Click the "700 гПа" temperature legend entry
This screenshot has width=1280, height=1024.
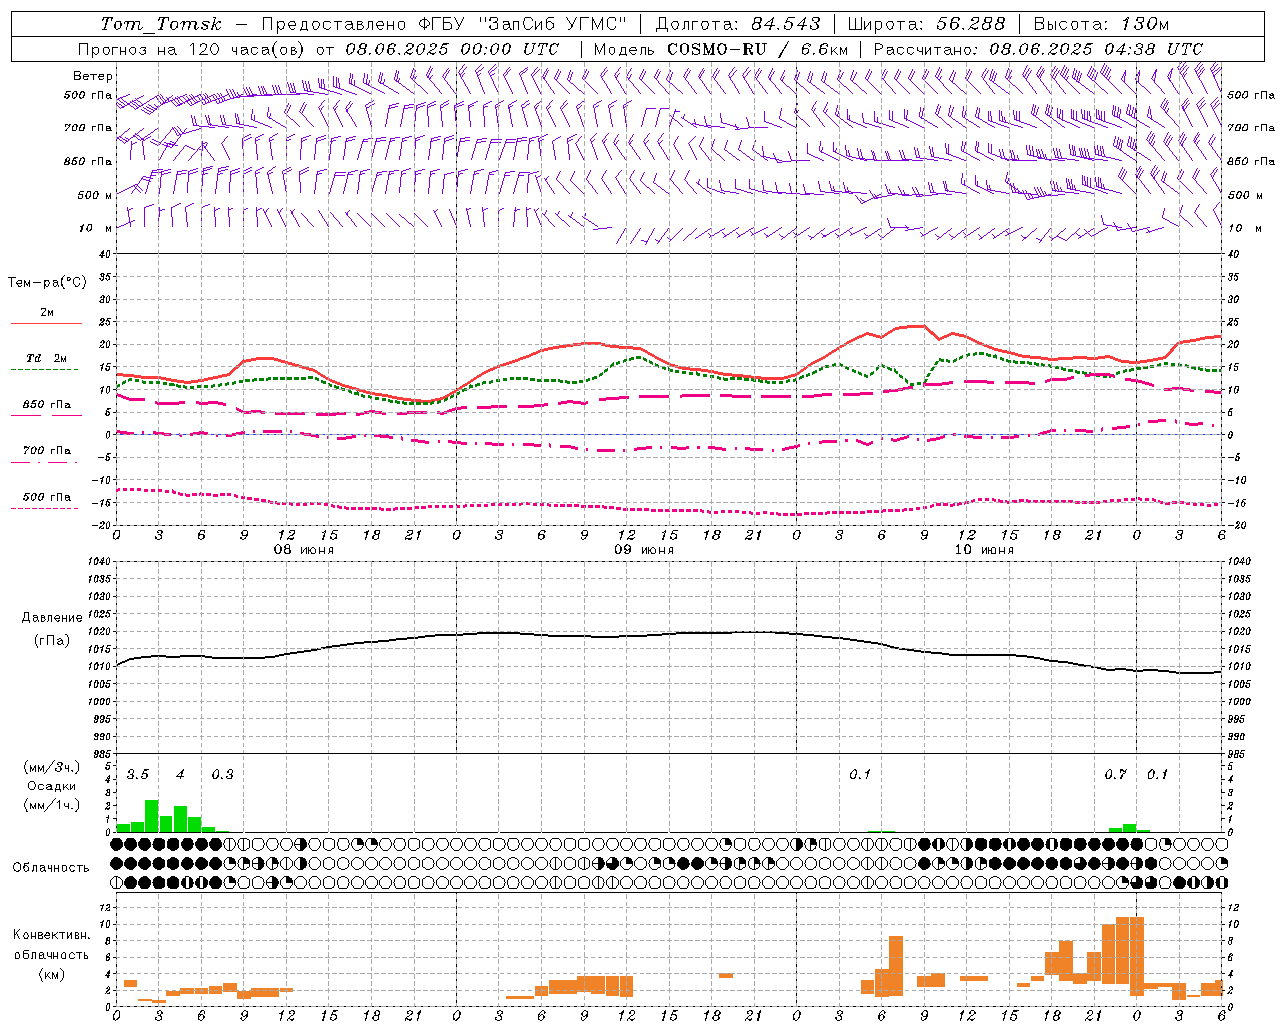pos(47,450)
